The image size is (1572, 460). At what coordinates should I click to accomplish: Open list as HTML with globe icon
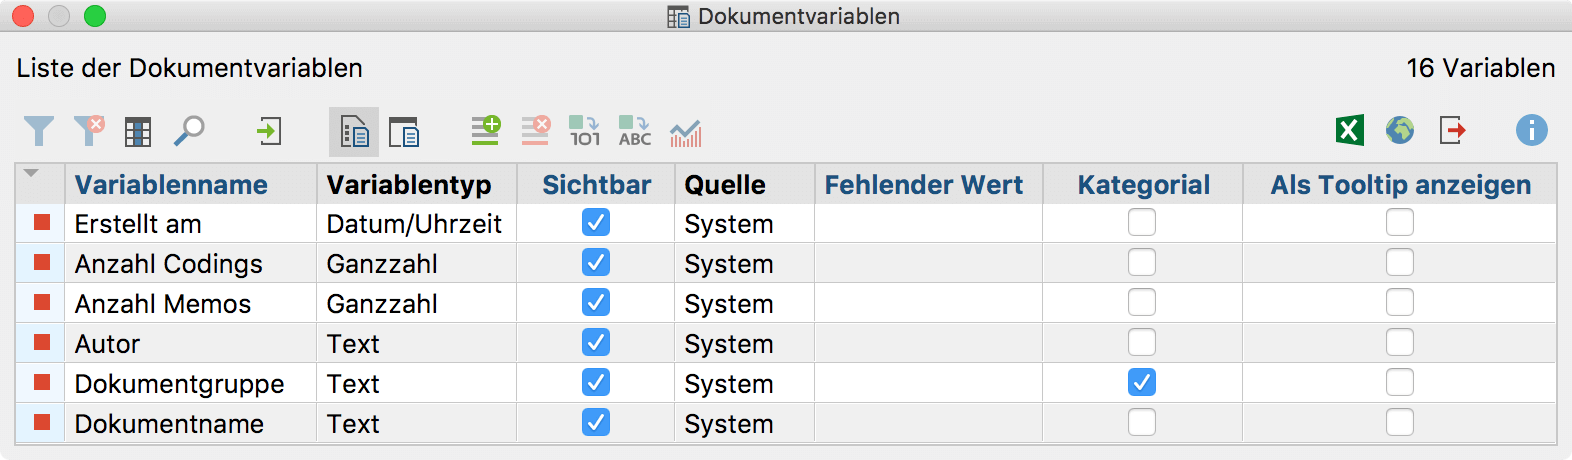pos(1400,130)
